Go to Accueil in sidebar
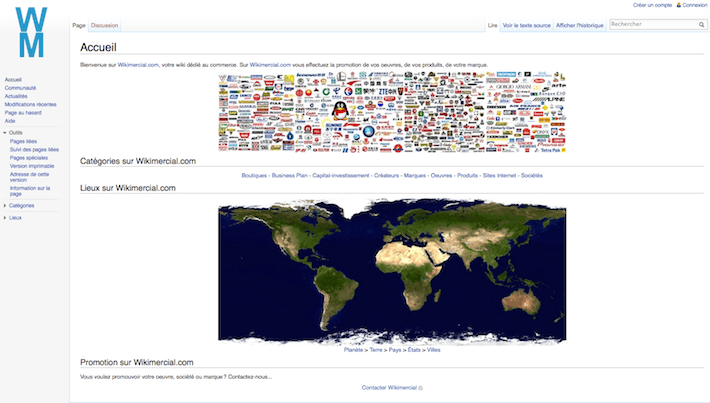This screenshot has height=403, width=710. point(13,80)
